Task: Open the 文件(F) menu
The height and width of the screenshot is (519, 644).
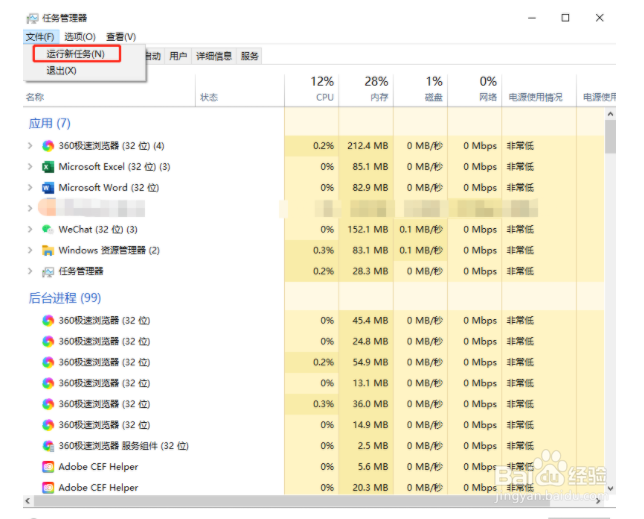Action: point(40,37)
